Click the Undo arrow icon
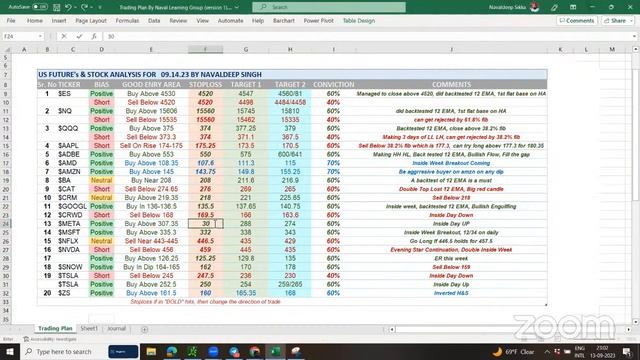 point(68,7)
